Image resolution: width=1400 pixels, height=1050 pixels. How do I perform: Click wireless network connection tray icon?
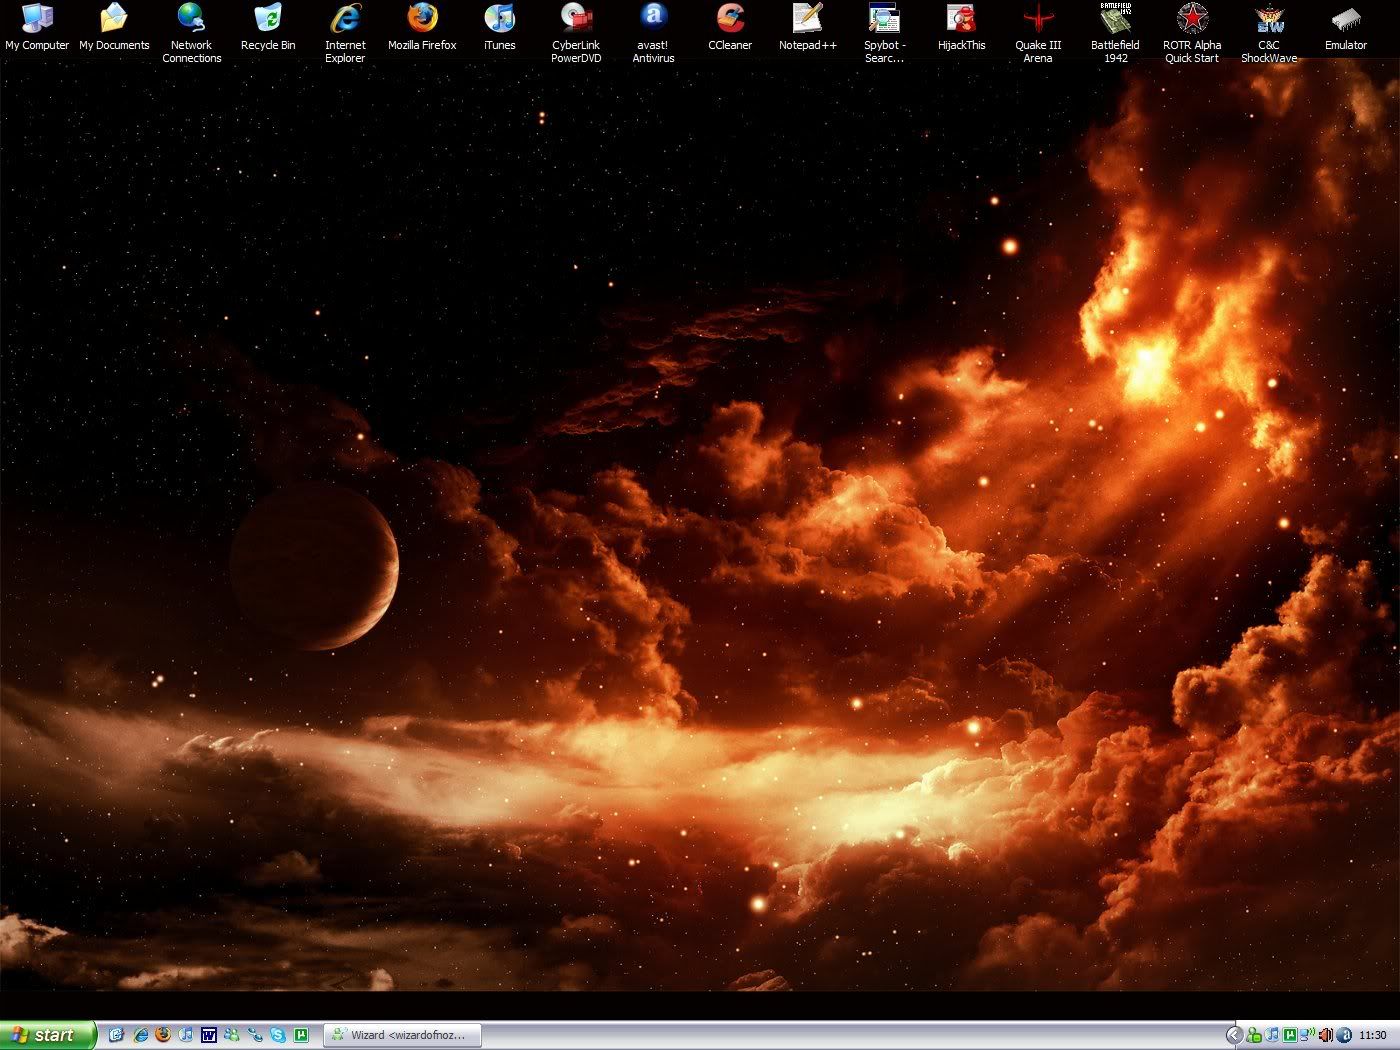click(x=1307, y=1035)
